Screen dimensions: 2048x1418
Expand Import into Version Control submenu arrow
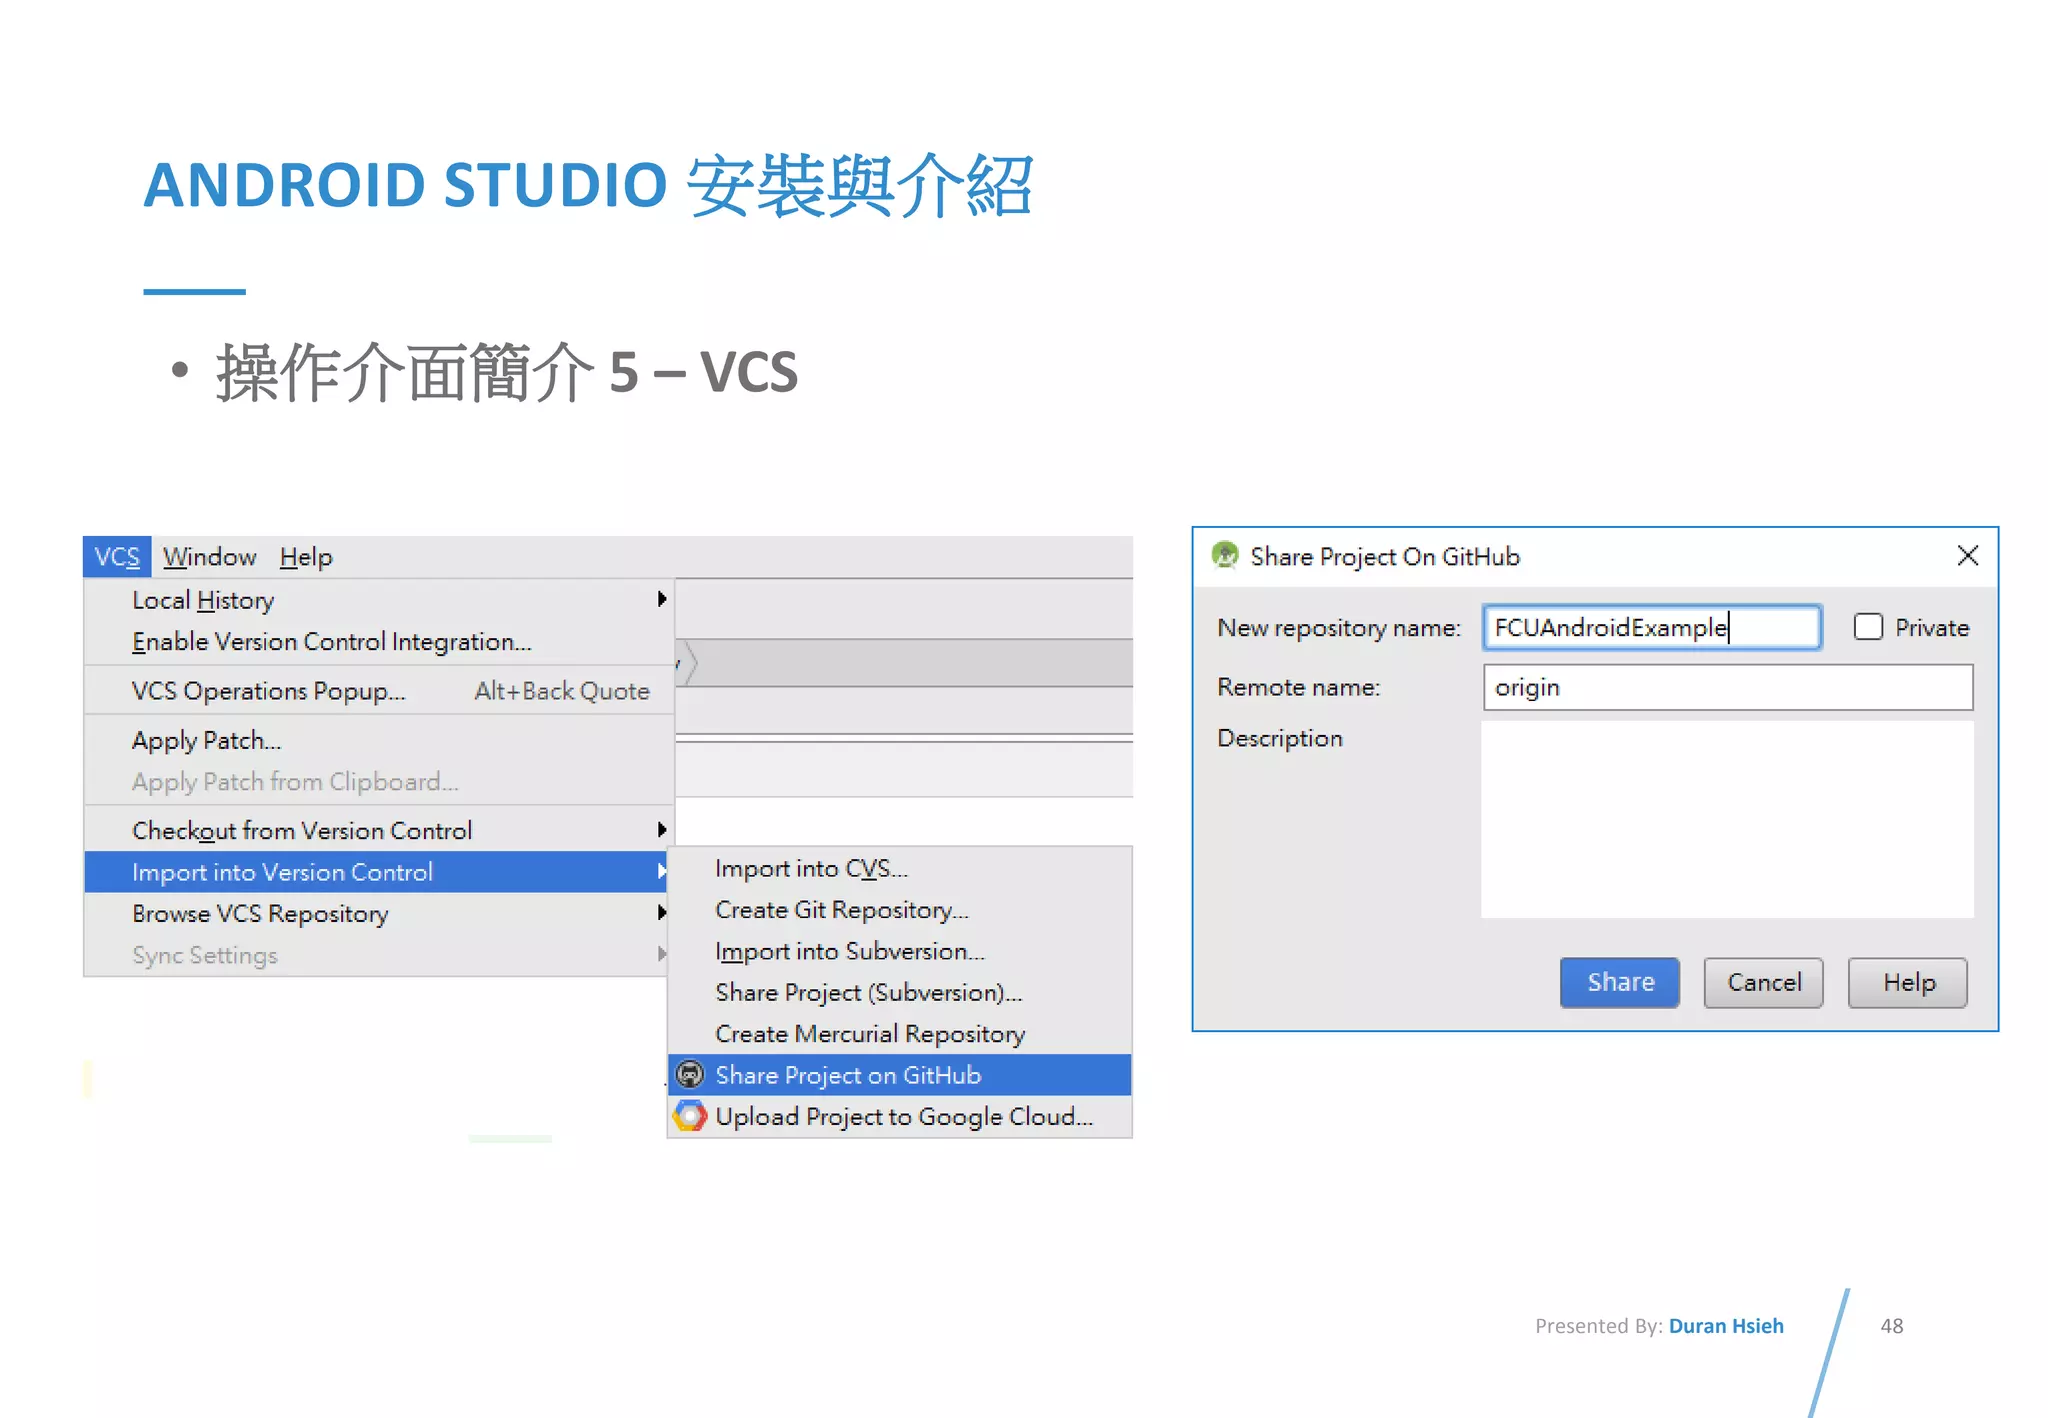(x=661, y=872)
